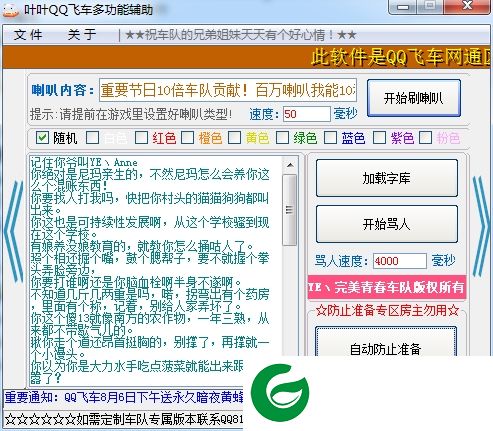Click the scroll-up arrow of the text list
Viewport: 493px width, 431px height.
(290, 165)
